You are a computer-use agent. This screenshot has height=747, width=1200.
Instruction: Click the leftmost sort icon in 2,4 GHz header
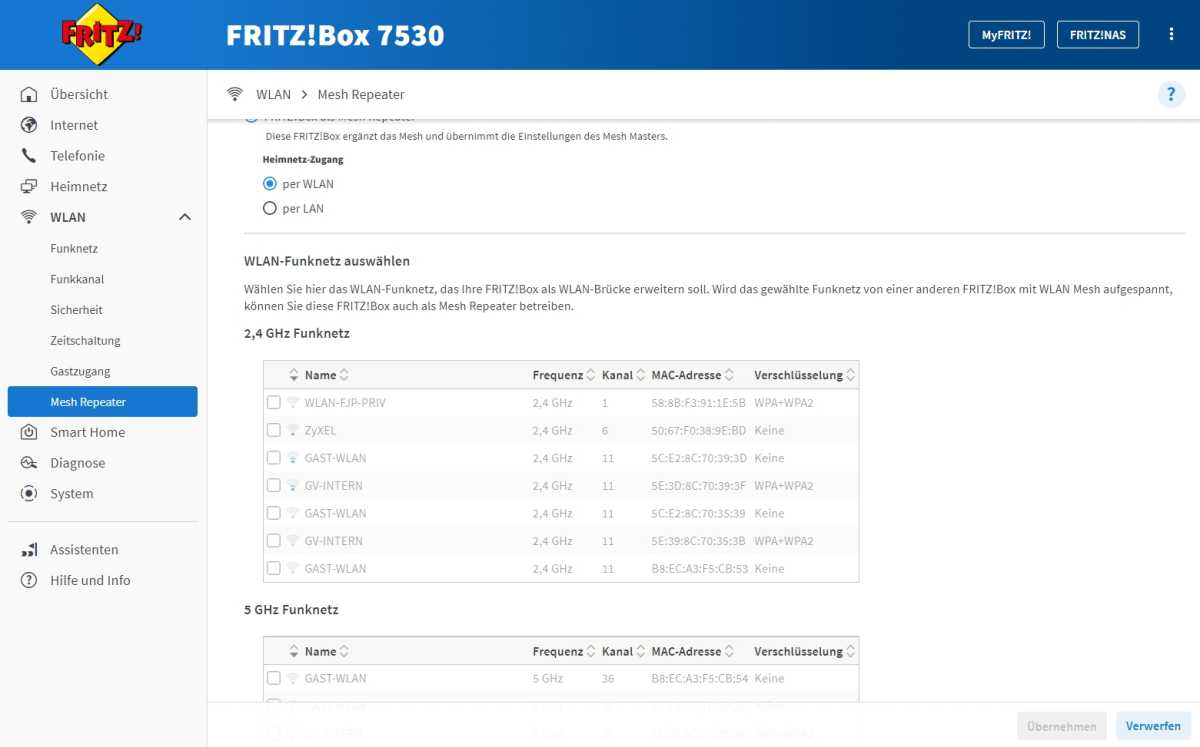coord(293,375)
